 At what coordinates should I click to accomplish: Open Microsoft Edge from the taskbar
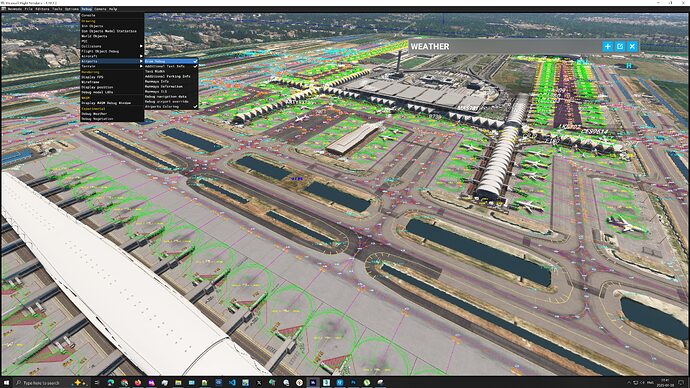coord(111,383)
